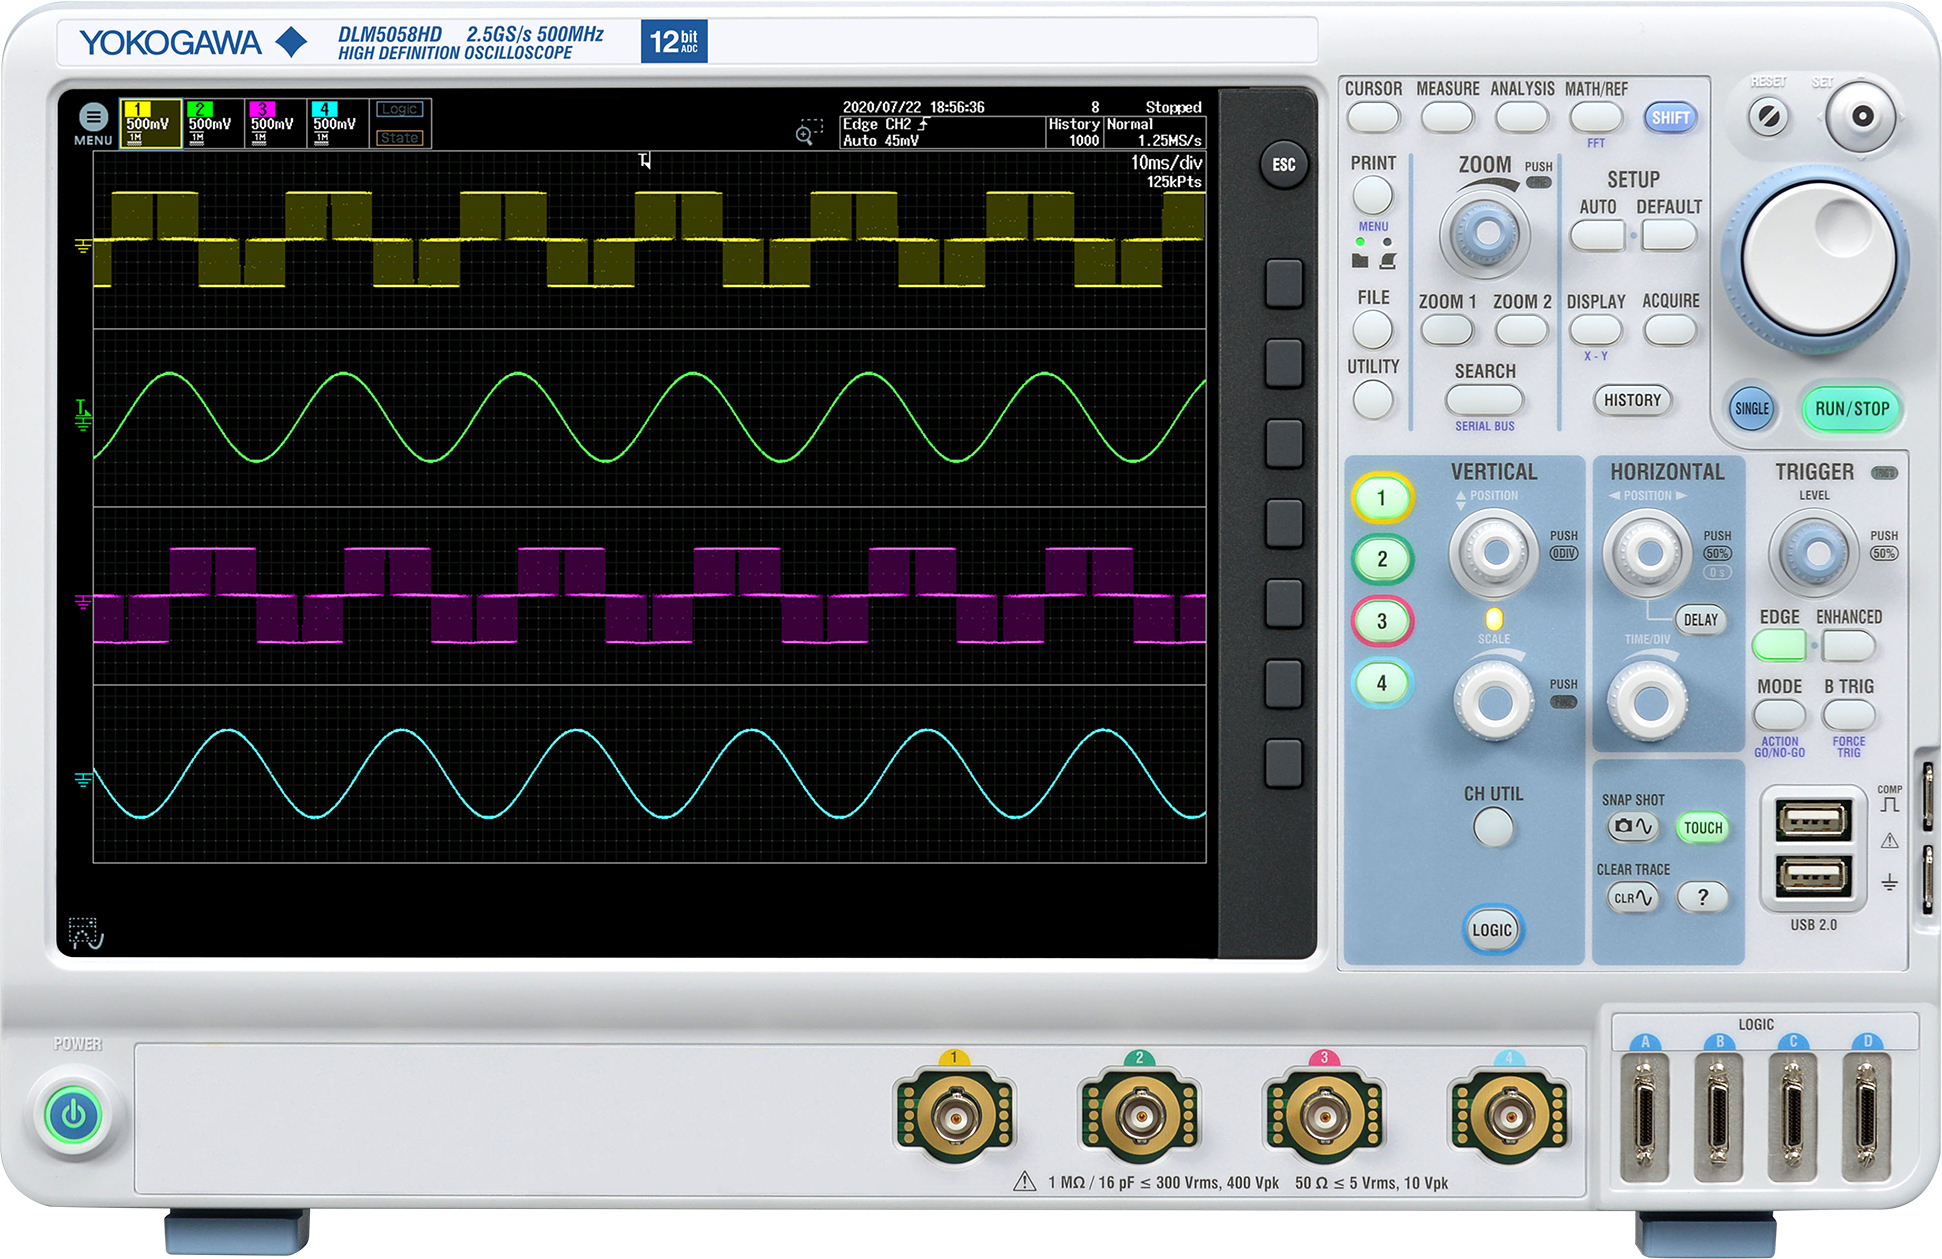Push the DISPLAY button
Image resolution: width=1942 pixels, height=1259 pixels.
point(1596,330)
